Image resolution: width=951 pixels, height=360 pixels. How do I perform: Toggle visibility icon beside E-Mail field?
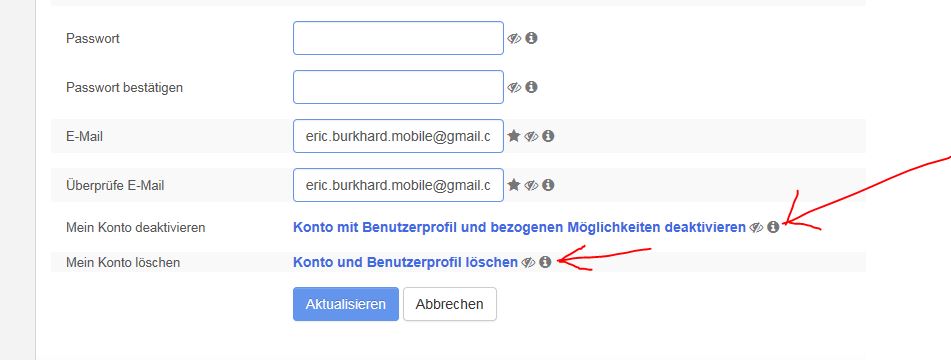[531, 136]
